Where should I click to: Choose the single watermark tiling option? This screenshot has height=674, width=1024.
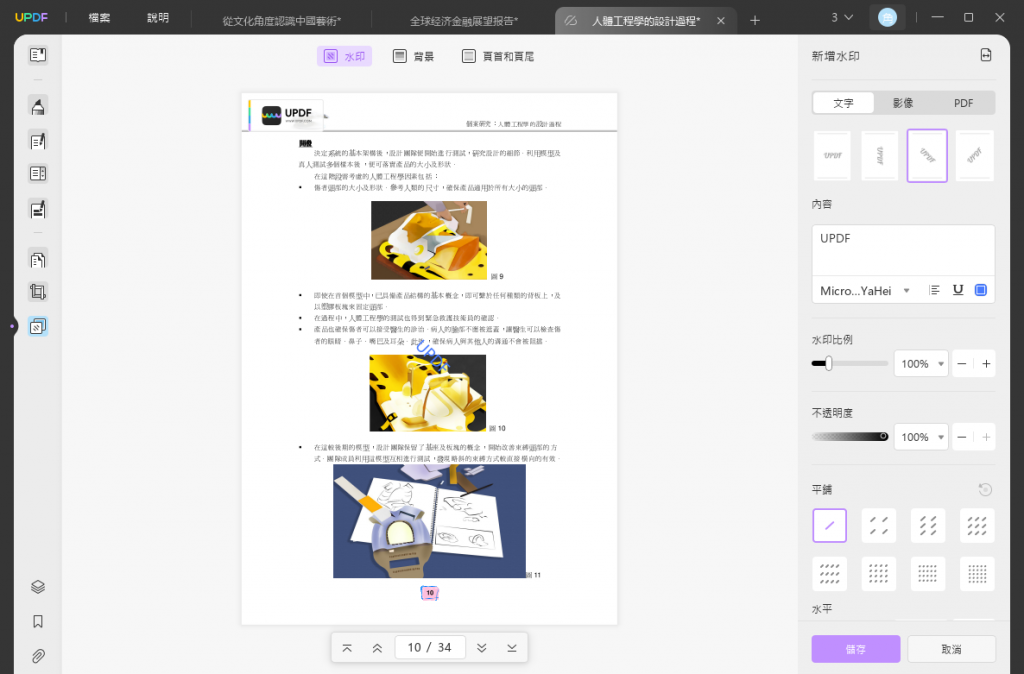(x=829, y=525)
